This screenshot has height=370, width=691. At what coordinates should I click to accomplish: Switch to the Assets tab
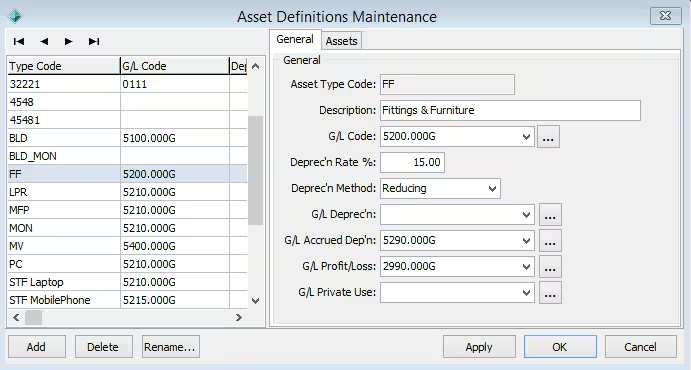tap(342, 41)
